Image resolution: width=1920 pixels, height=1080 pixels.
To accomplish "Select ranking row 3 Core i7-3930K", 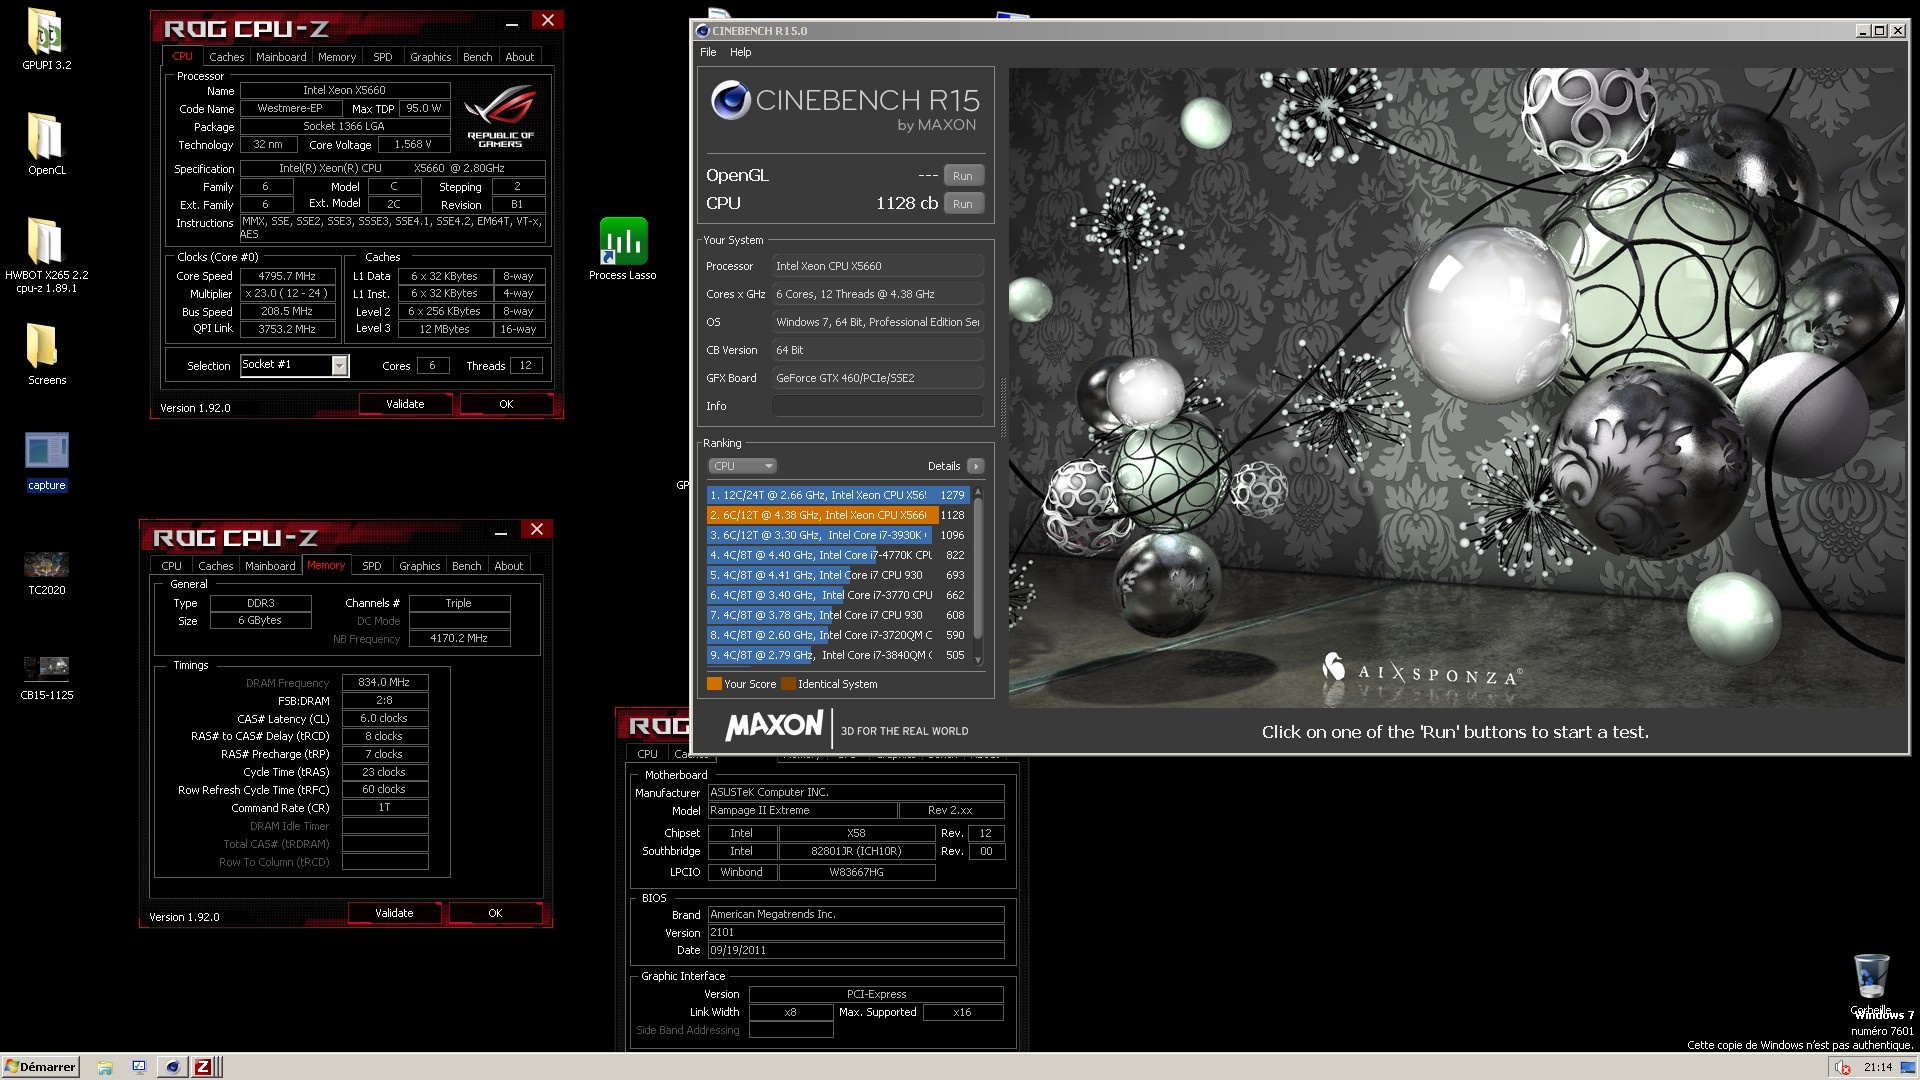I will click(x=838, y=535).
